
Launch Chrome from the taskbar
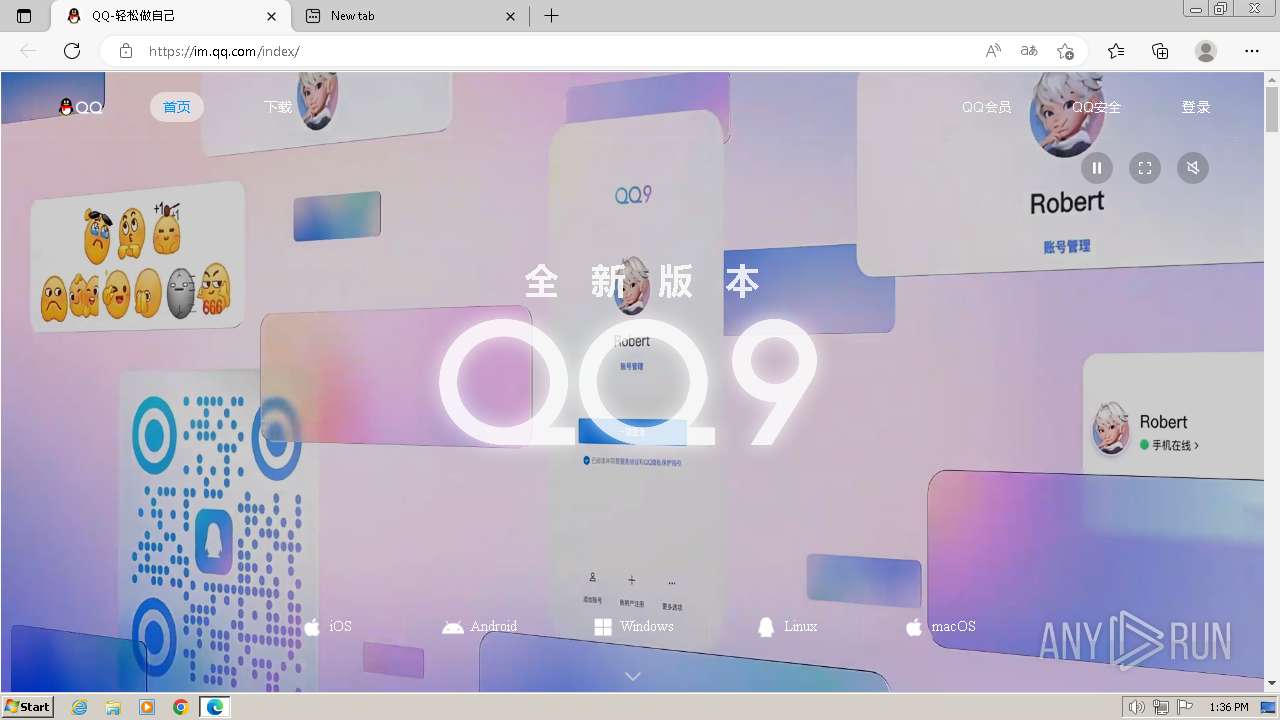[x=181, y=707]
